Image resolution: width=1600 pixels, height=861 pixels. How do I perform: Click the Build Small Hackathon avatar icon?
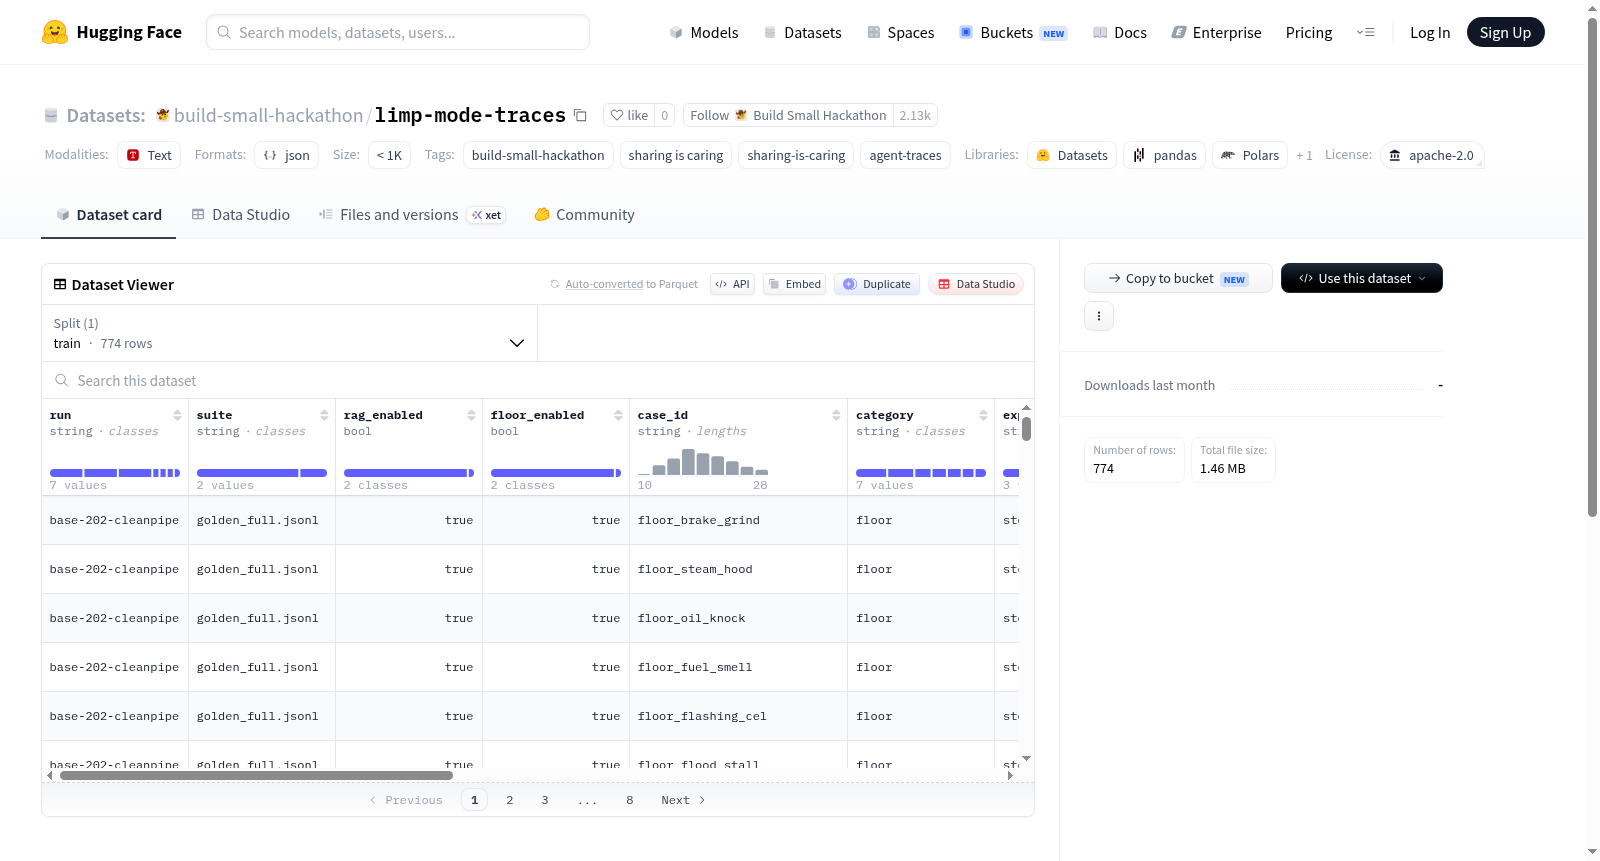click(741, 115)
